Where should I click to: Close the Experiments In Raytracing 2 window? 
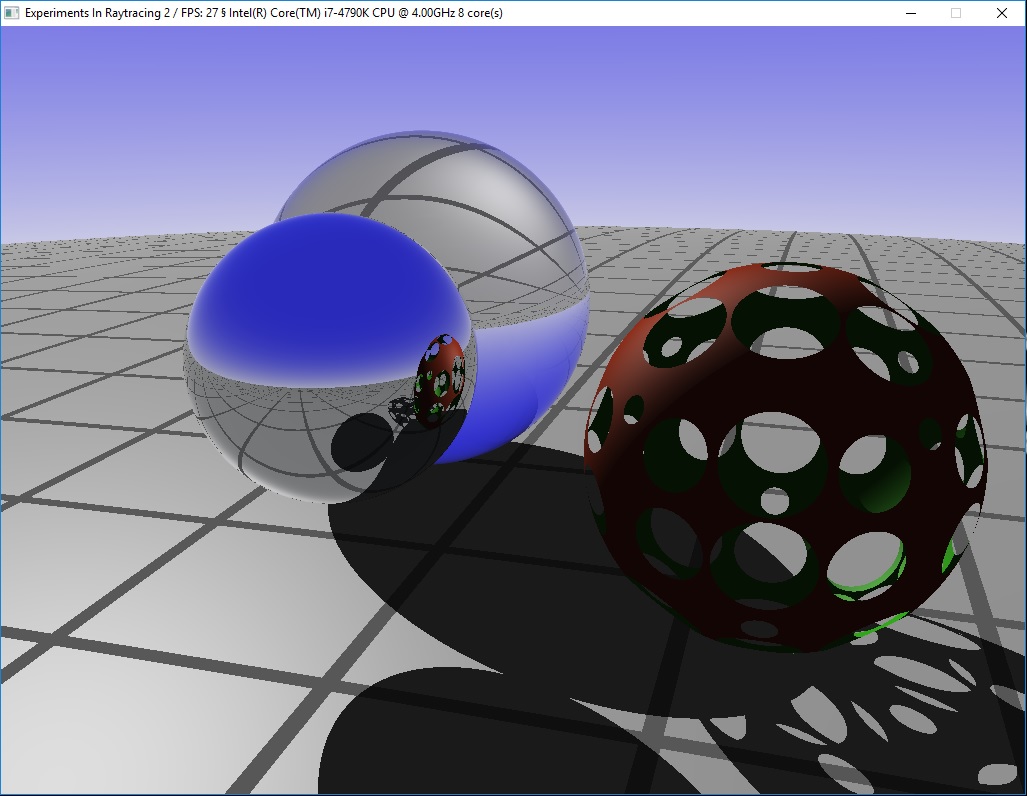1002,13
